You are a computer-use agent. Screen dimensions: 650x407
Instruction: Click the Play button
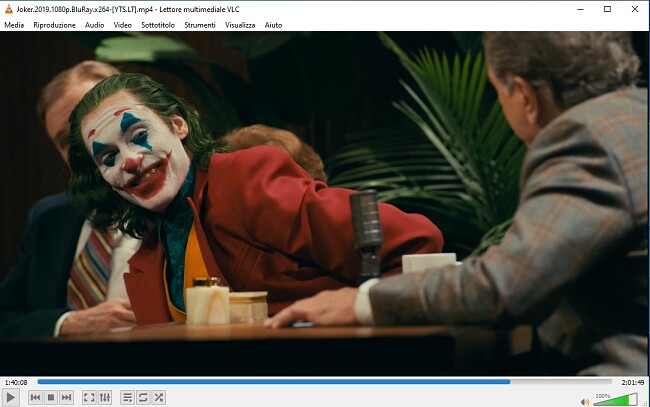(x=10, y=398)
